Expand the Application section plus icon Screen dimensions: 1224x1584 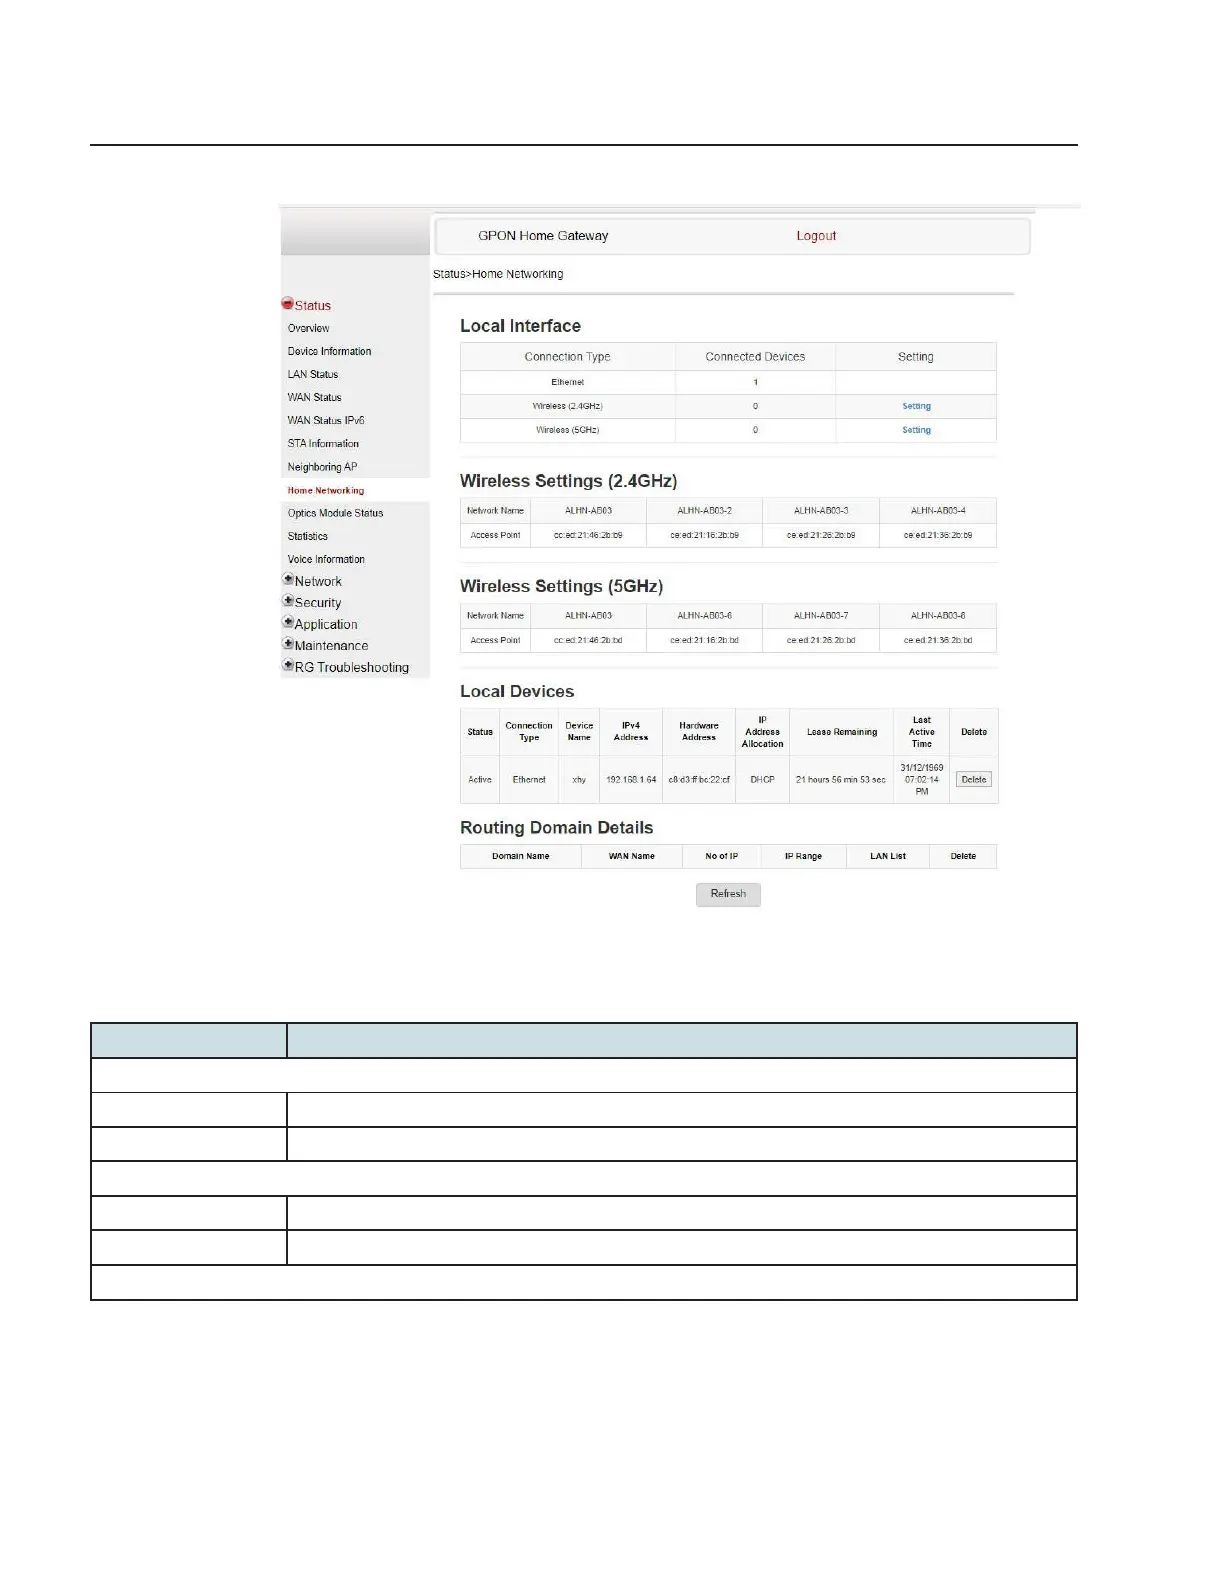pos(288,623)
